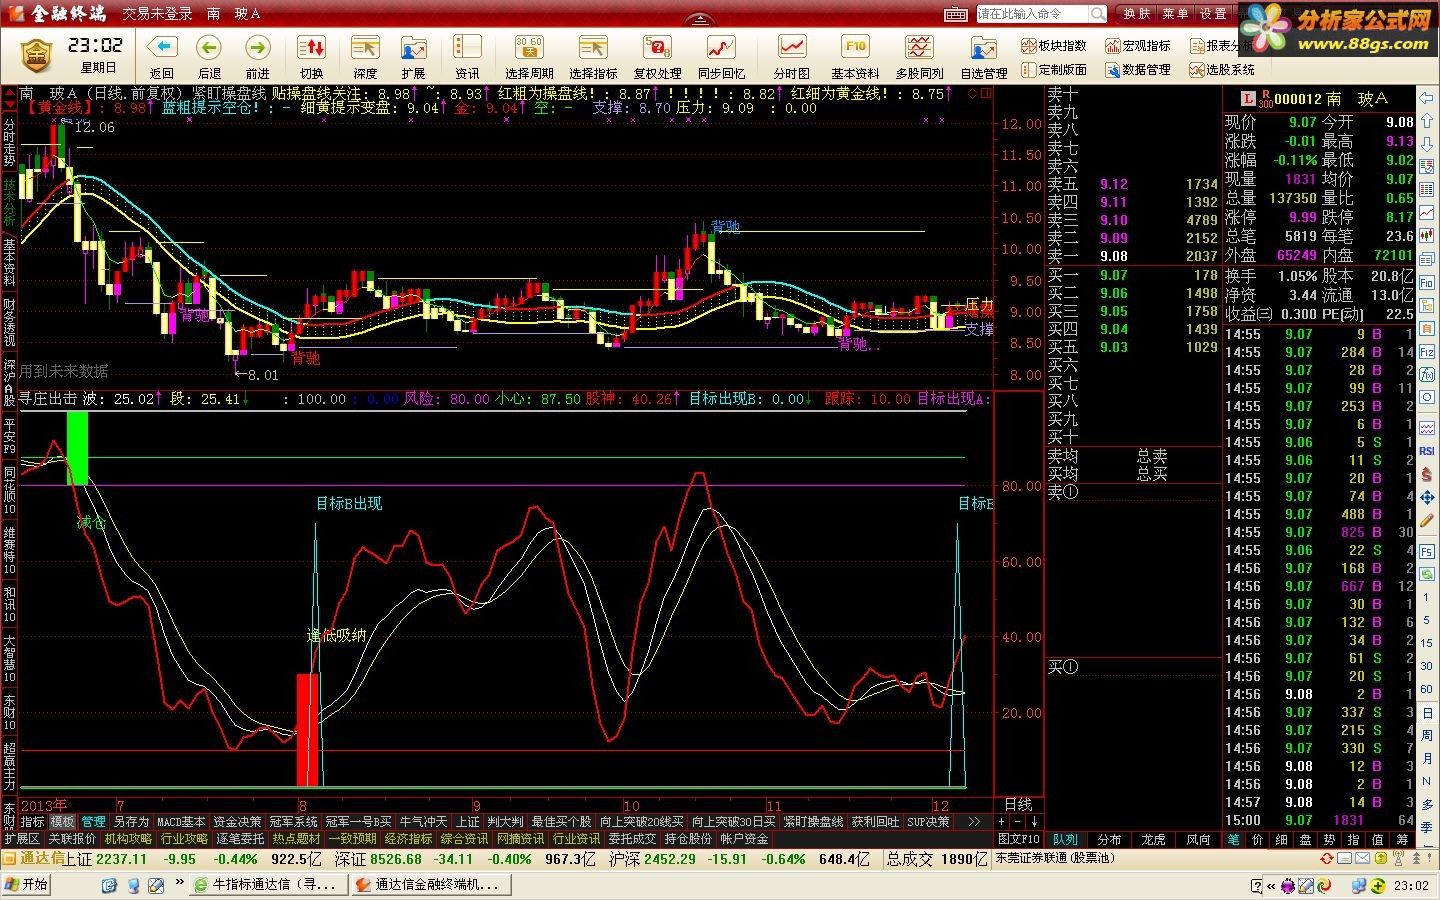Click the gold shield logo icon

[x=37, y=57]
